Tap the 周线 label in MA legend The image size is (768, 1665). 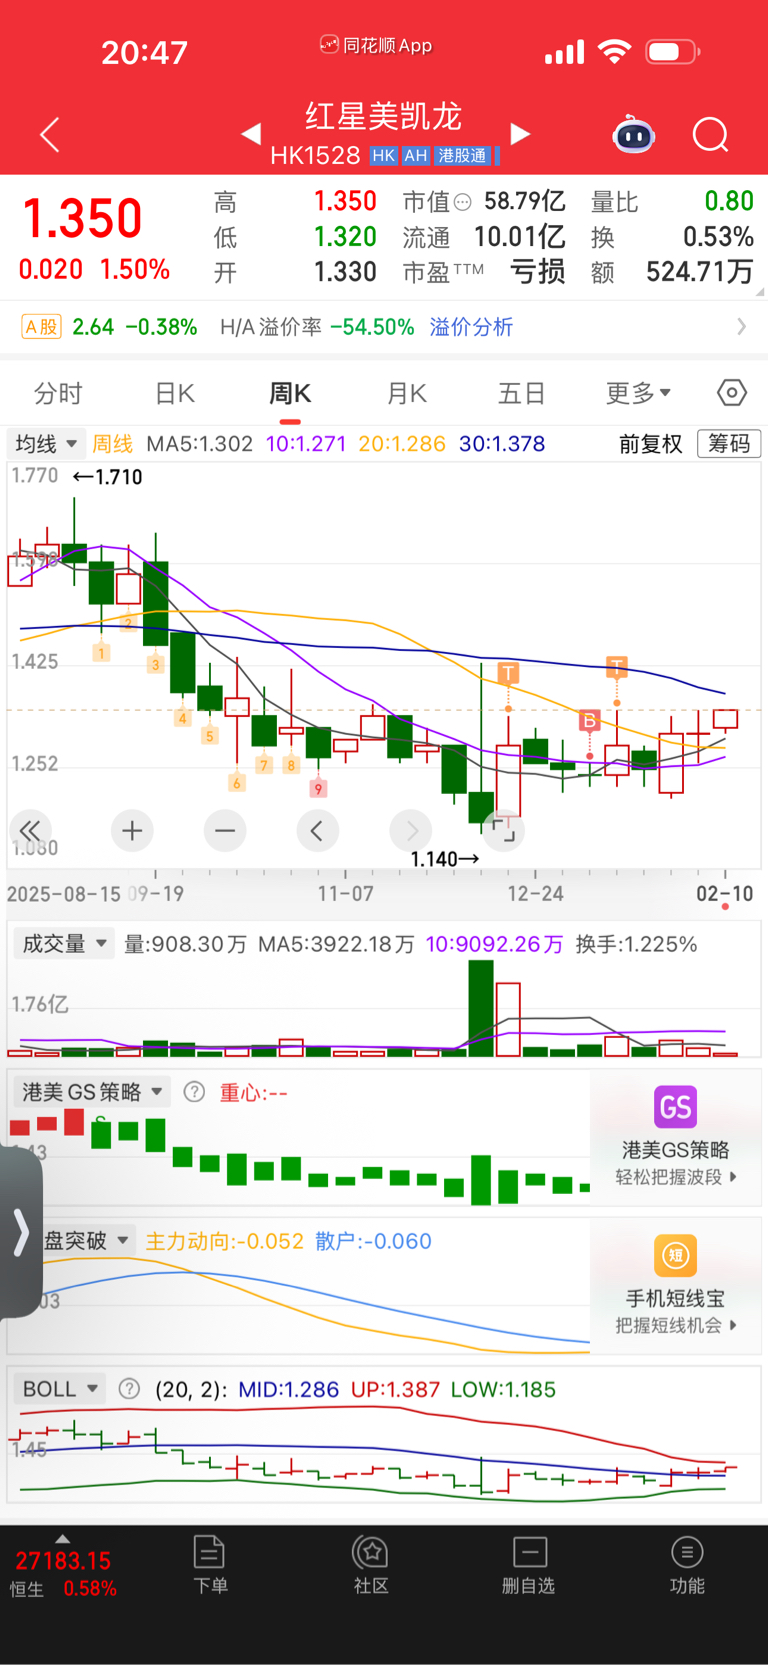click(112, 443)
